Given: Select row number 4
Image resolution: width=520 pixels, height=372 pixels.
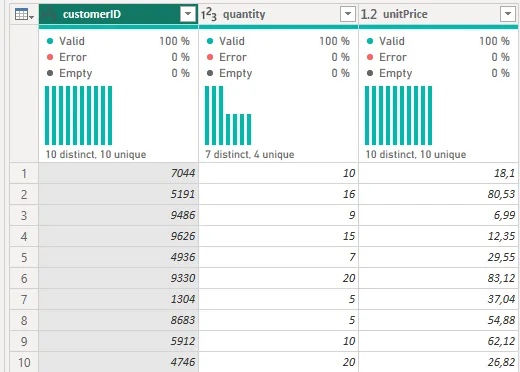Looking at the screenshot, I should point(24,236).
